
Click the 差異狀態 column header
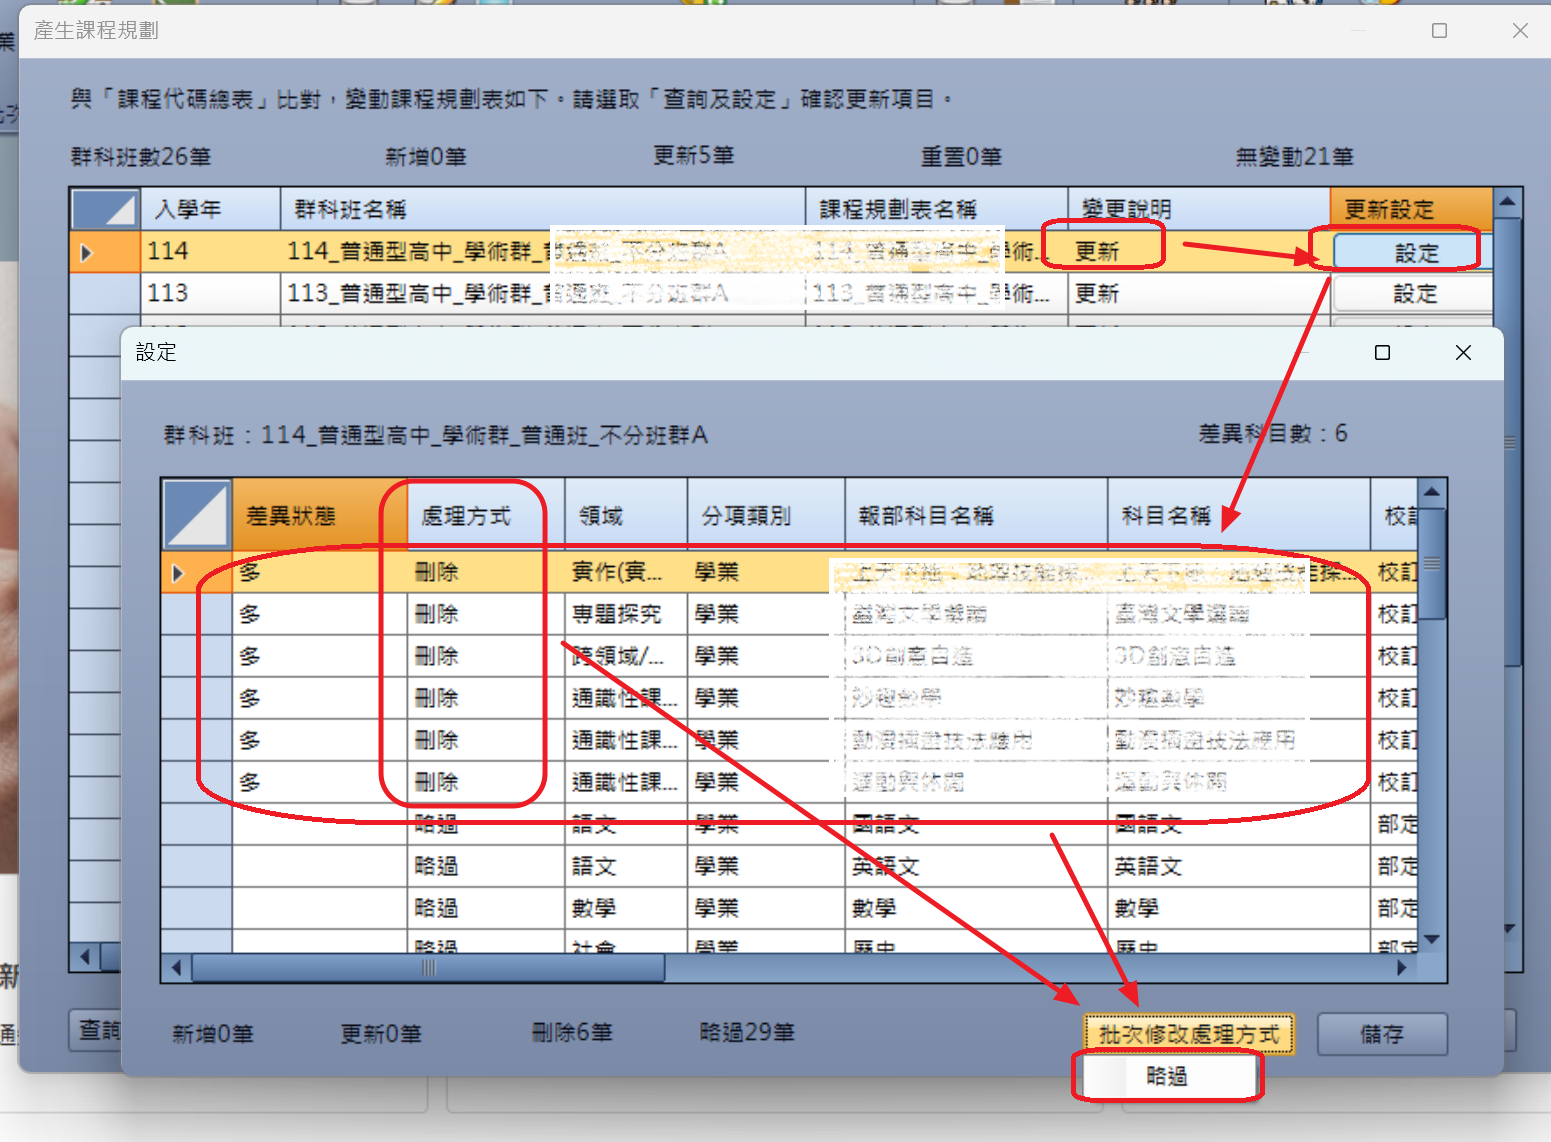[320, 515]
